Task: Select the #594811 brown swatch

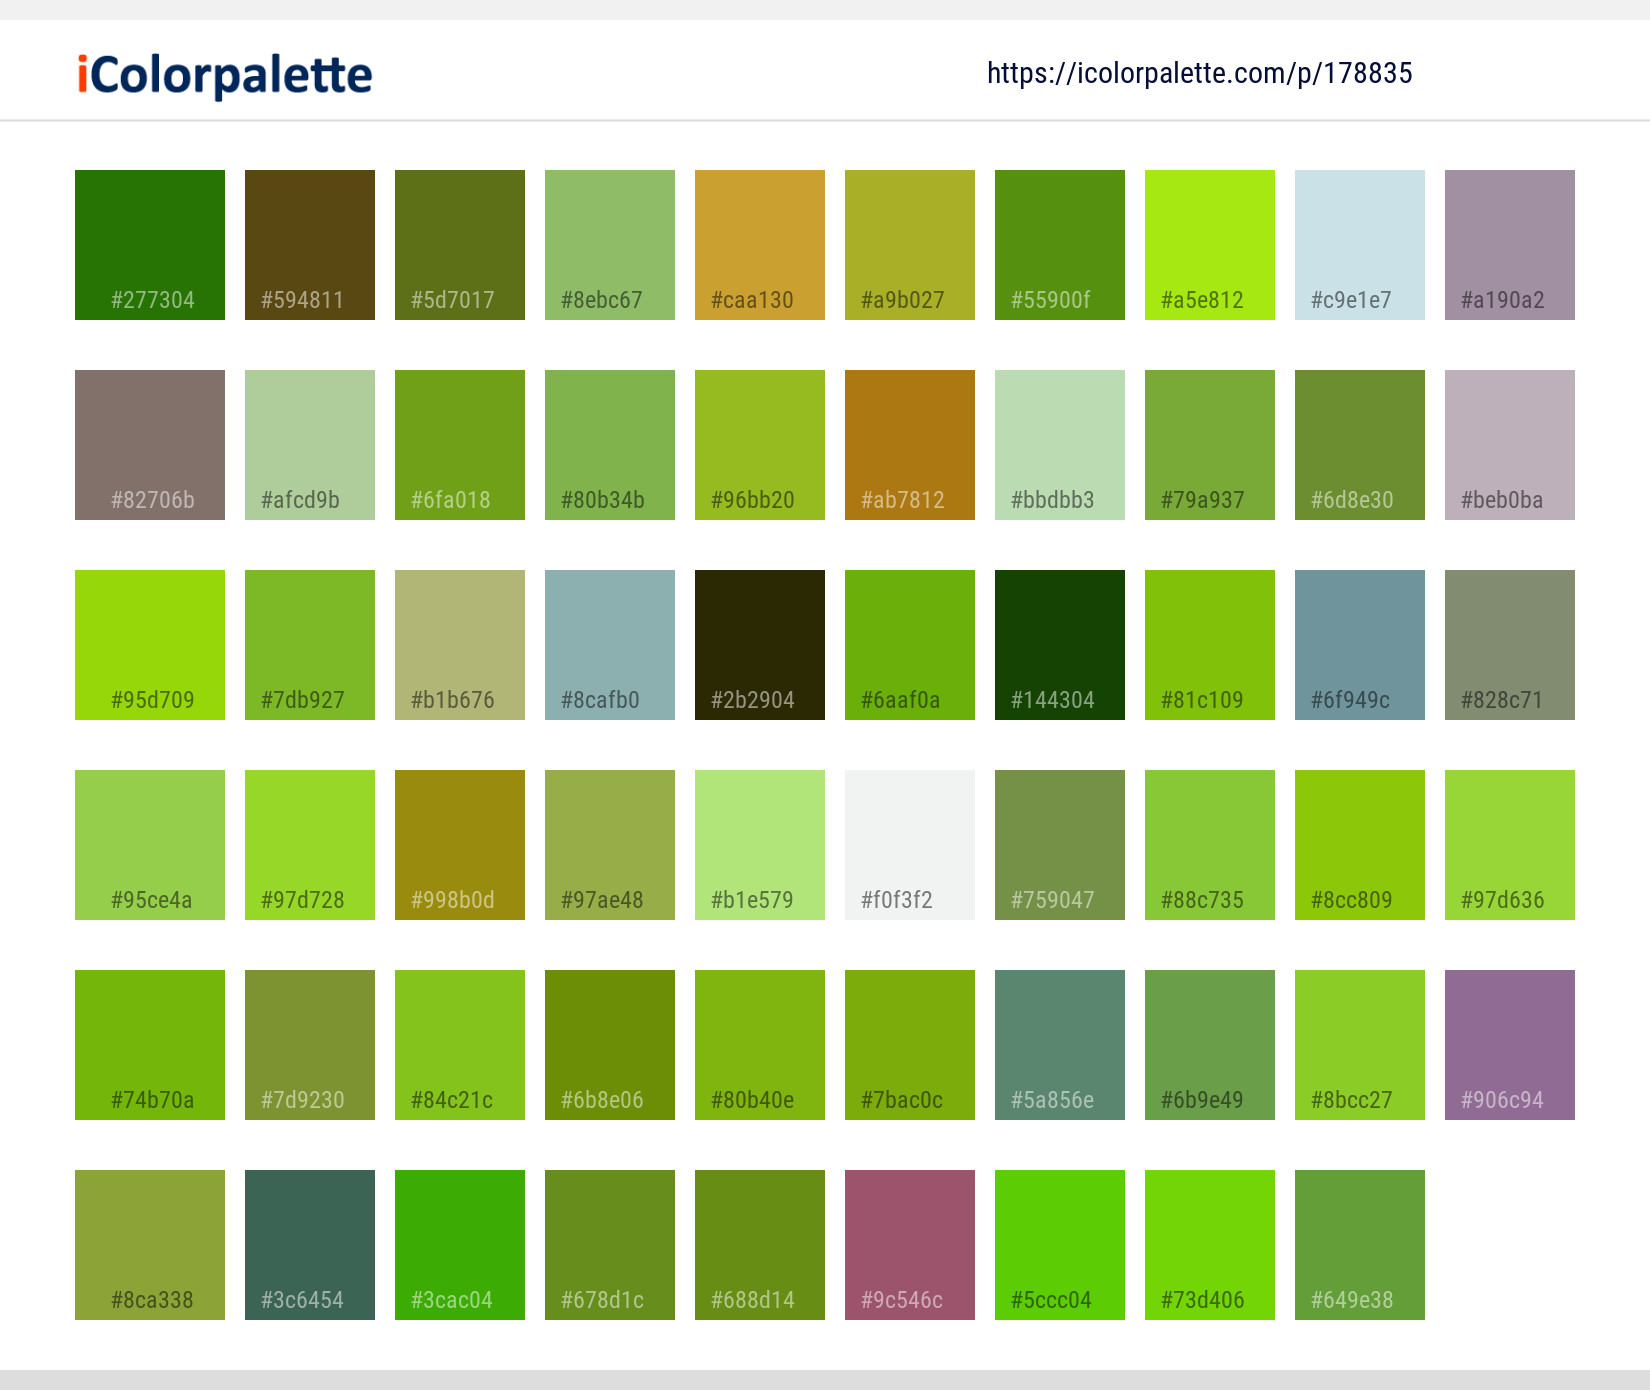Action: coord(310,245)
